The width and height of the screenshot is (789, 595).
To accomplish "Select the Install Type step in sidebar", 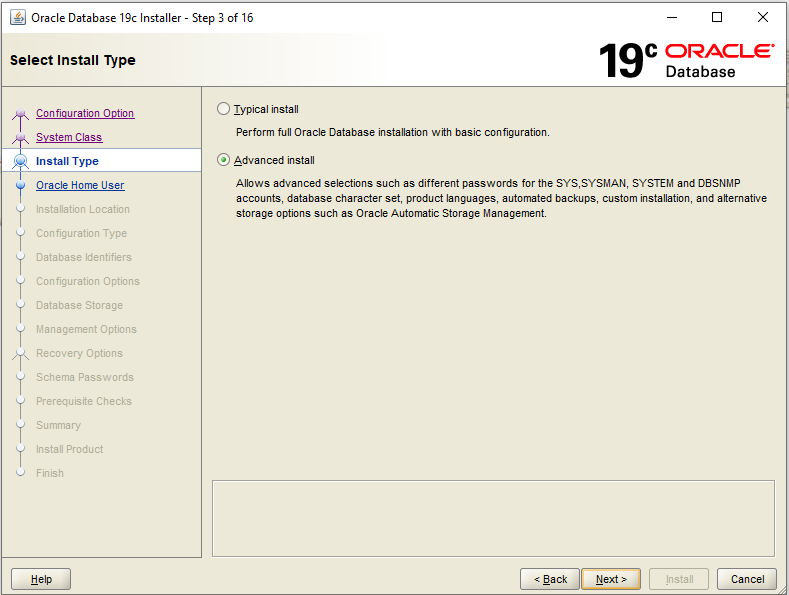I will [x=67, y=161].
